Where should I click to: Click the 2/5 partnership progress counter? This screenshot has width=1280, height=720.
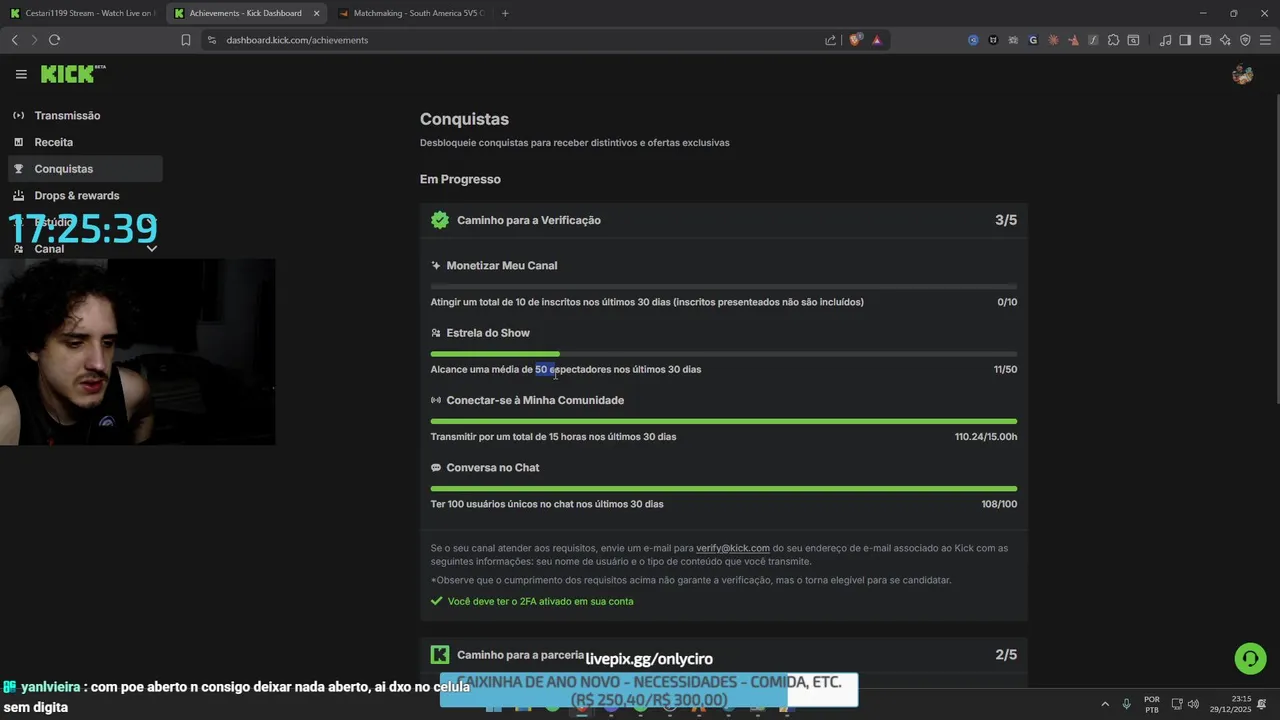[1006, 655]
